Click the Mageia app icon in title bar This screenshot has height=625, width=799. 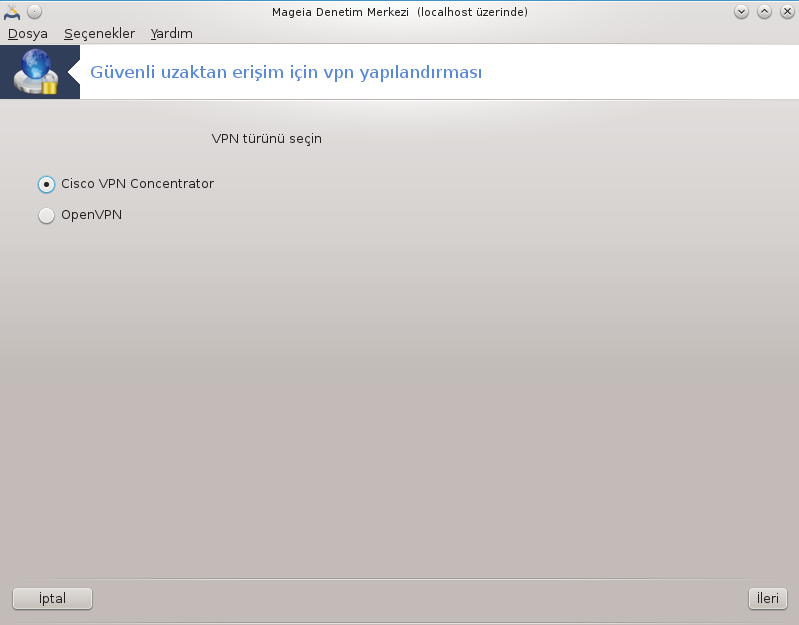[12, 12]
